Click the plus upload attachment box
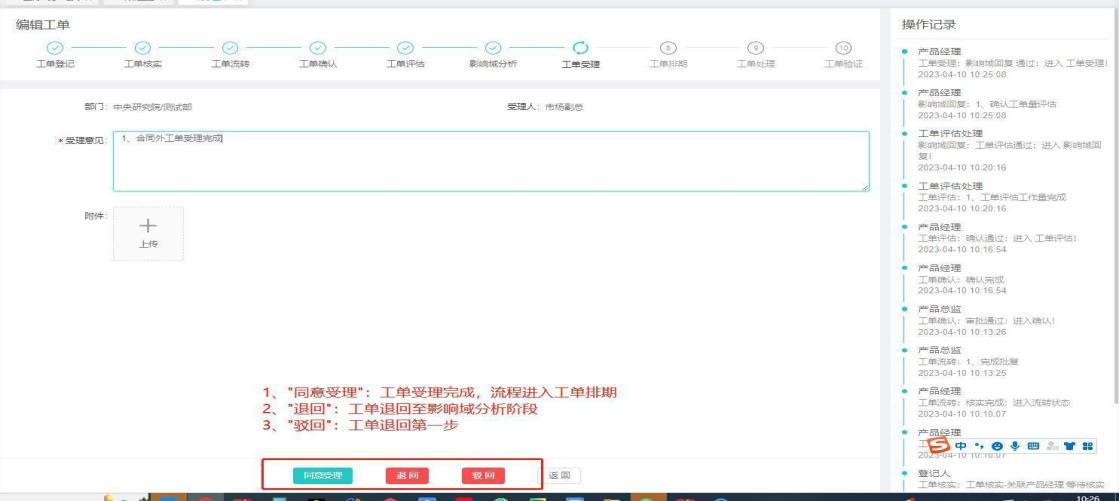1119x501 pixels. 148,234
